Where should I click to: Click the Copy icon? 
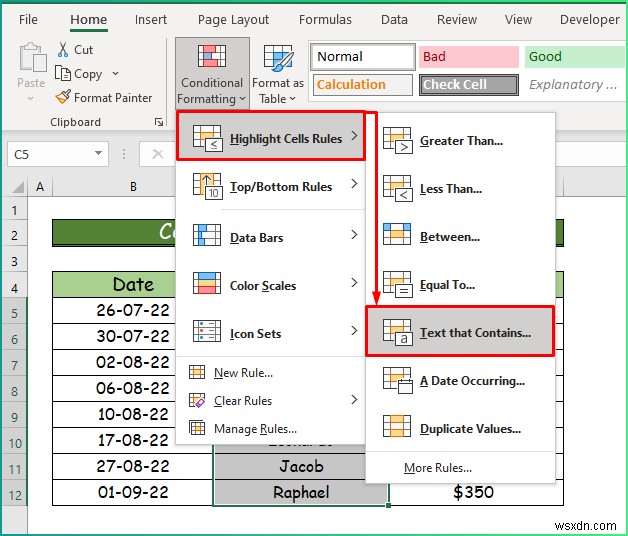(x=63, y=73)
